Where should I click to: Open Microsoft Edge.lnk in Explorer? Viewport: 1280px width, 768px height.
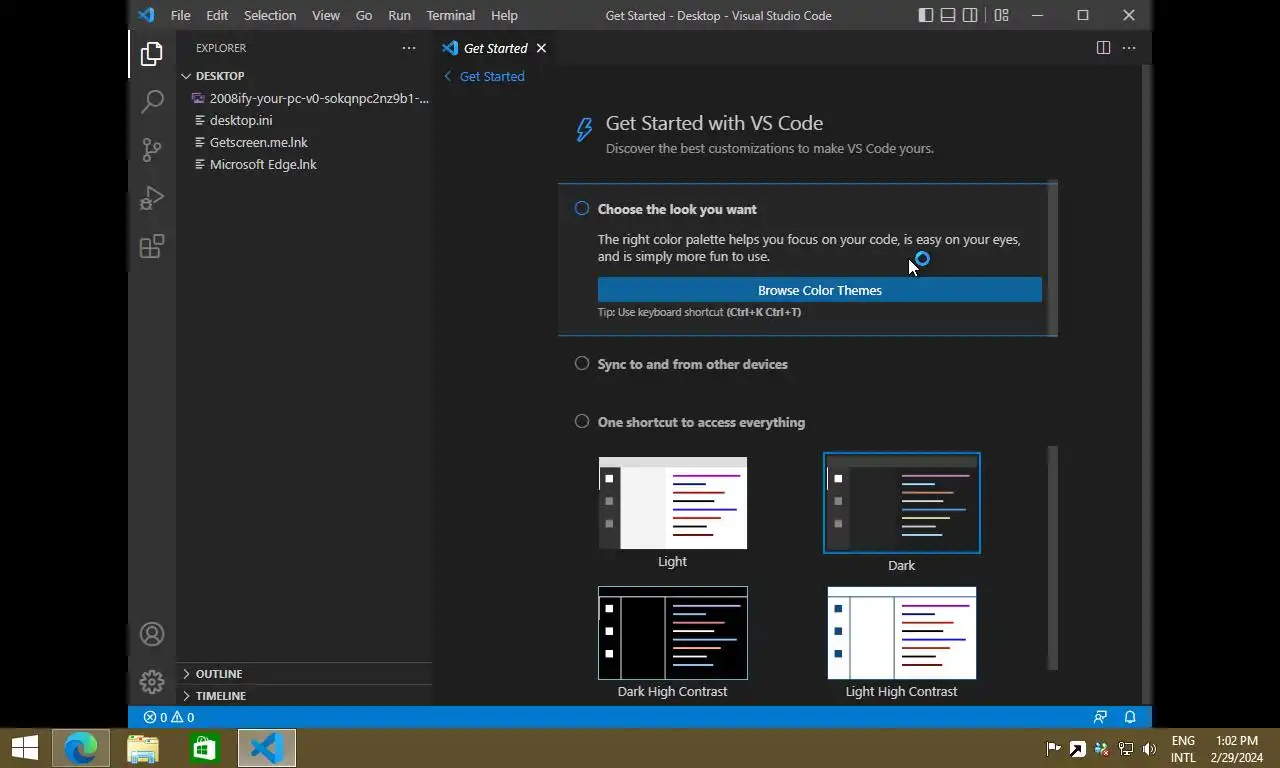tap(304, 164)
